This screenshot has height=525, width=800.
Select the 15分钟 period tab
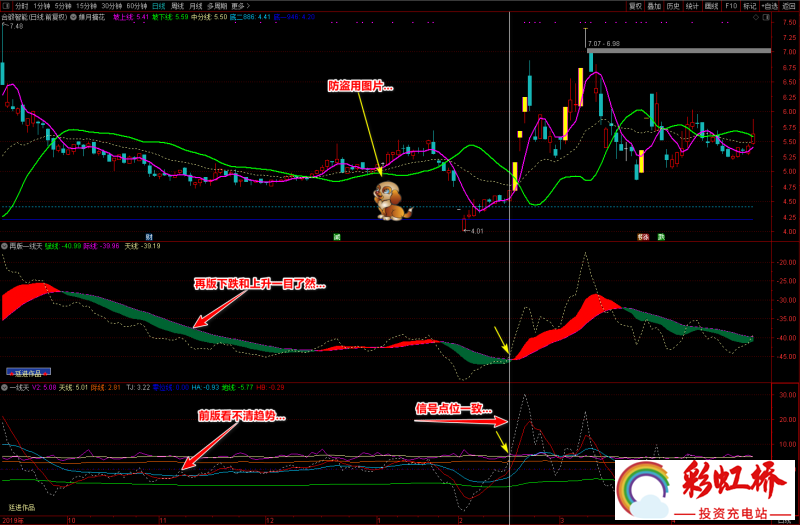[86, 6]
